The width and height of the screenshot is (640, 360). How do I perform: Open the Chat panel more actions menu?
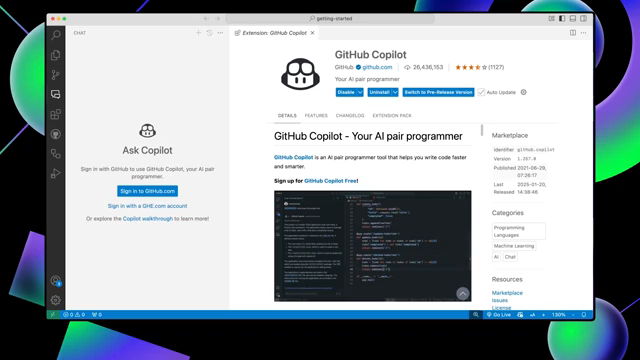coord(220,33)
